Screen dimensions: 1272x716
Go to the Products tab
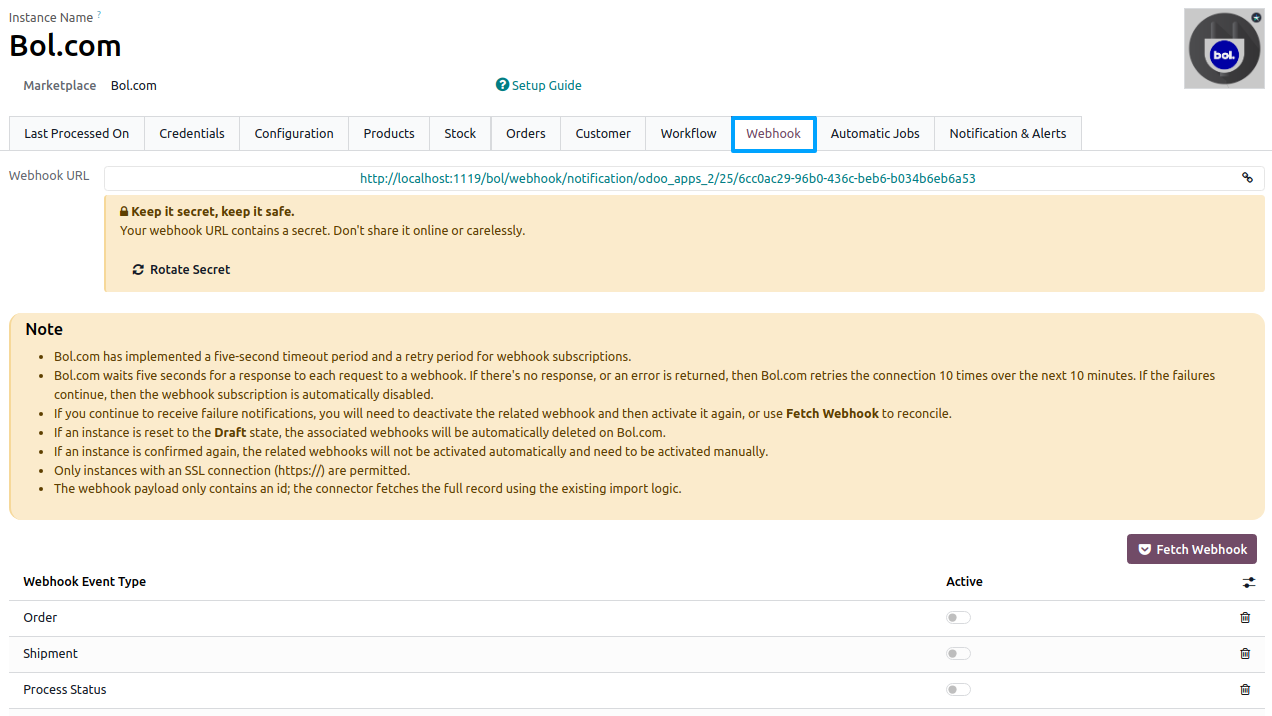tap(389, 134)
